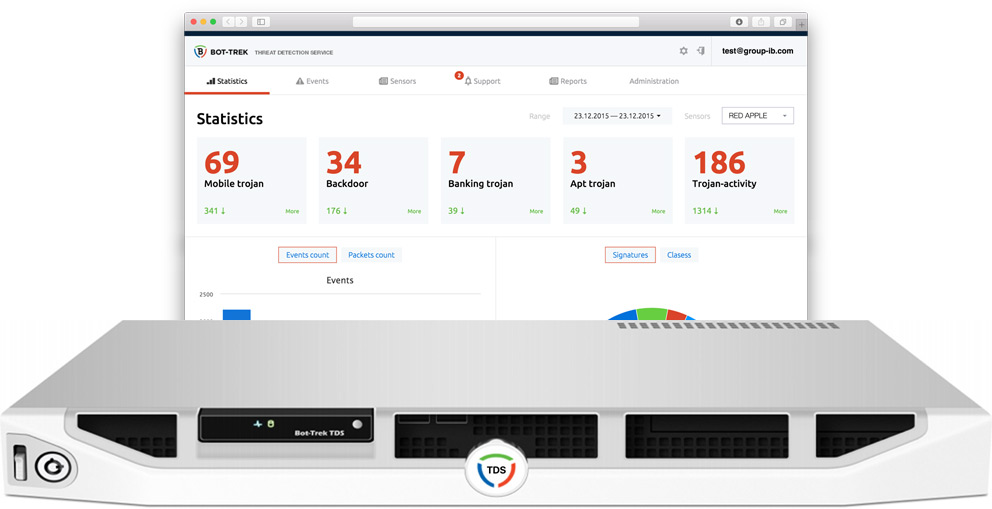
Task: Click the browser forward arrow
Action: [x=240, y=21]
